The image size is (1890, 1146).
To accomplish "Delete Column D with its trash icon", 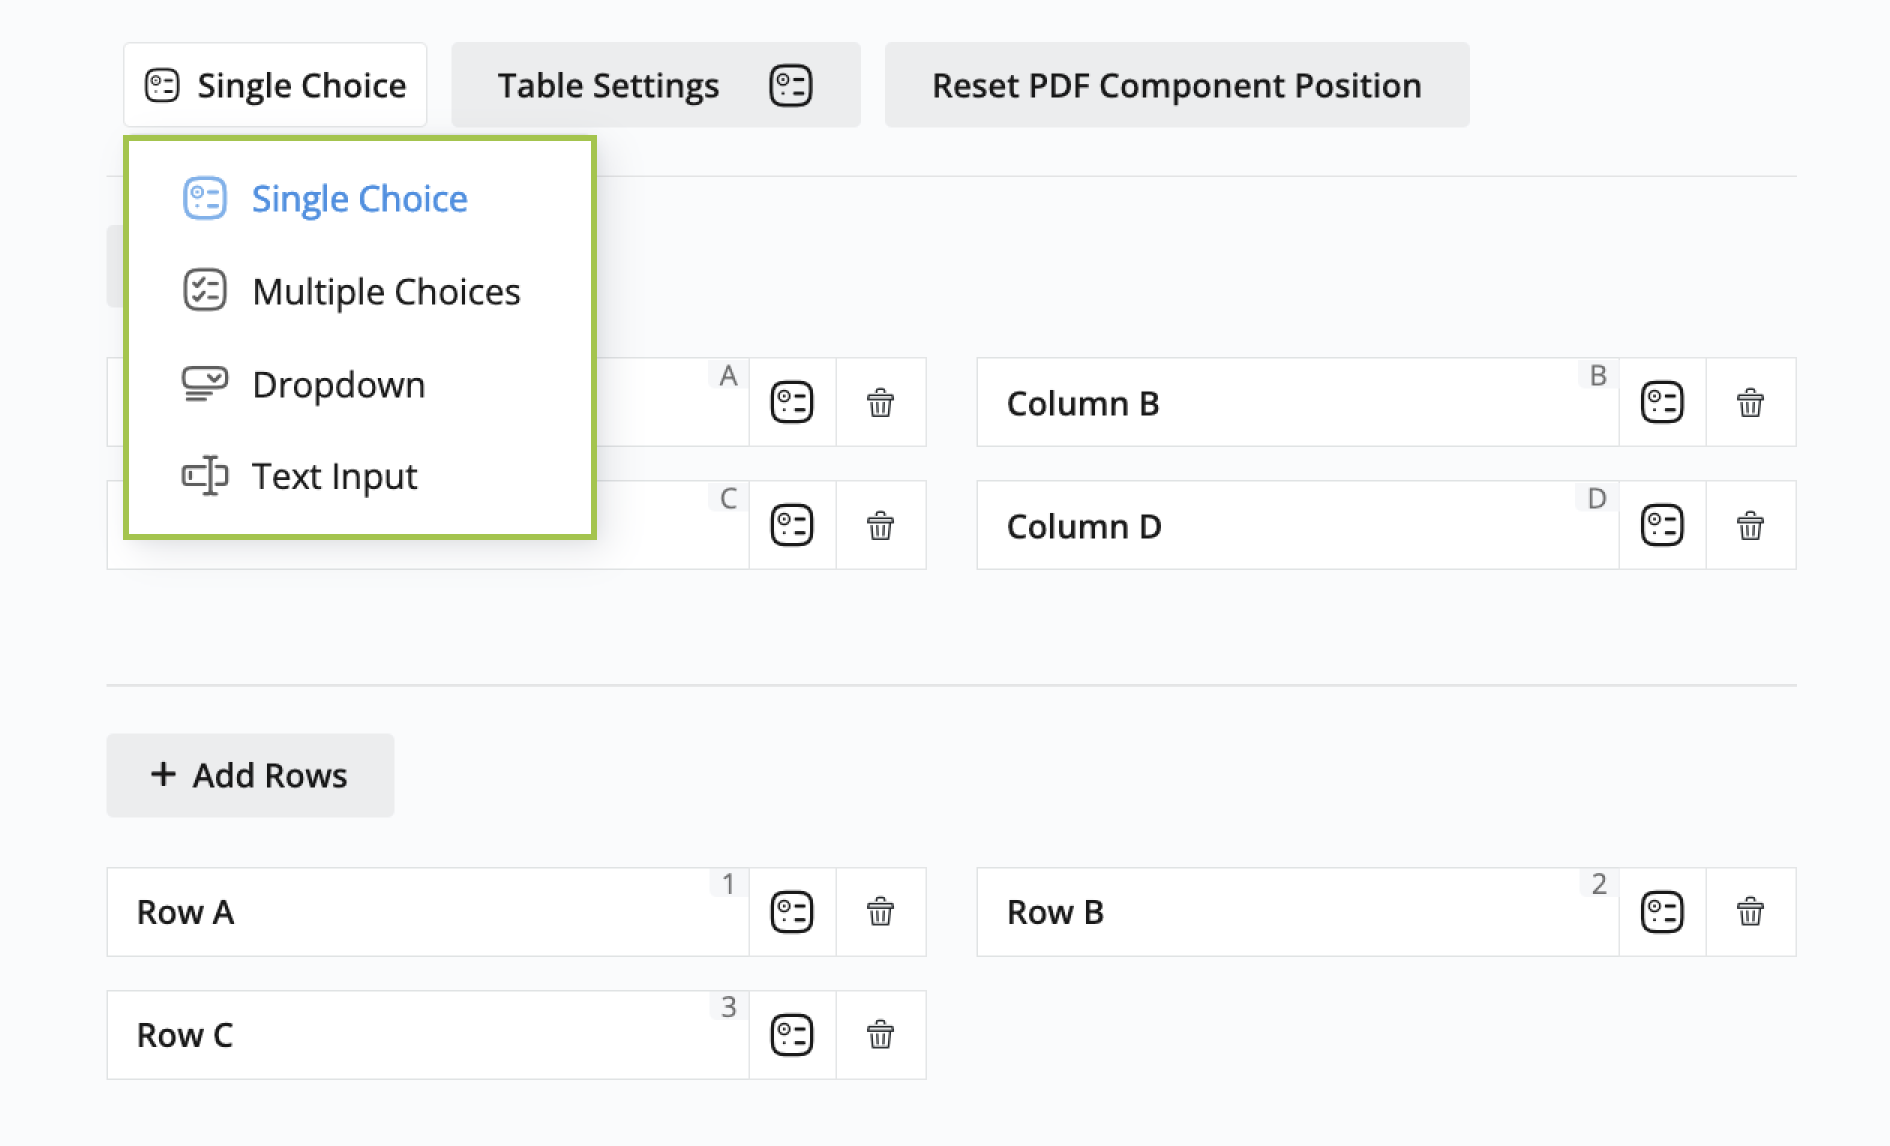I will pyautogui.click(x=1750, y=526).
